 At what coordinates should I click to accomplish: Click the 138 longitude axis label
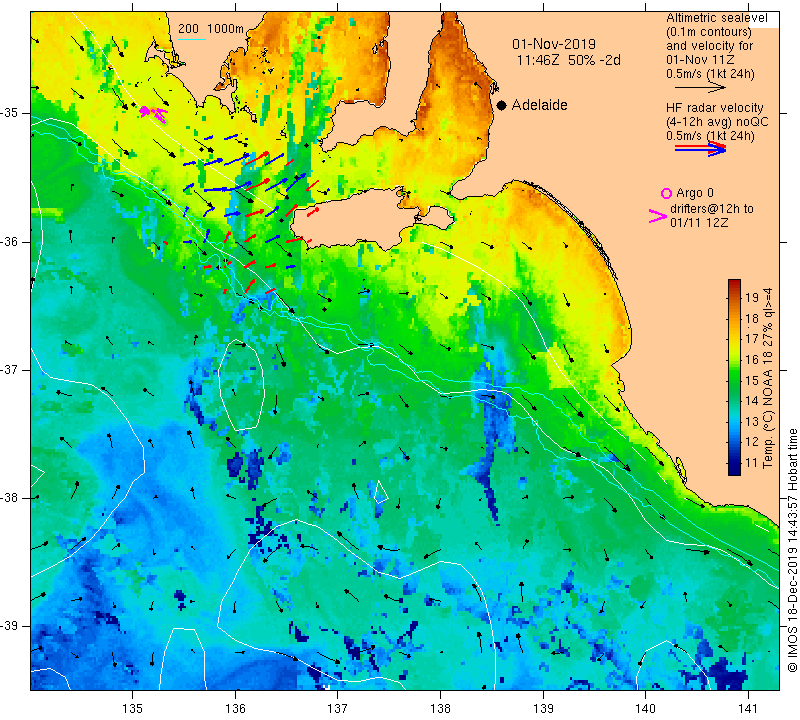tap(440, 708)
